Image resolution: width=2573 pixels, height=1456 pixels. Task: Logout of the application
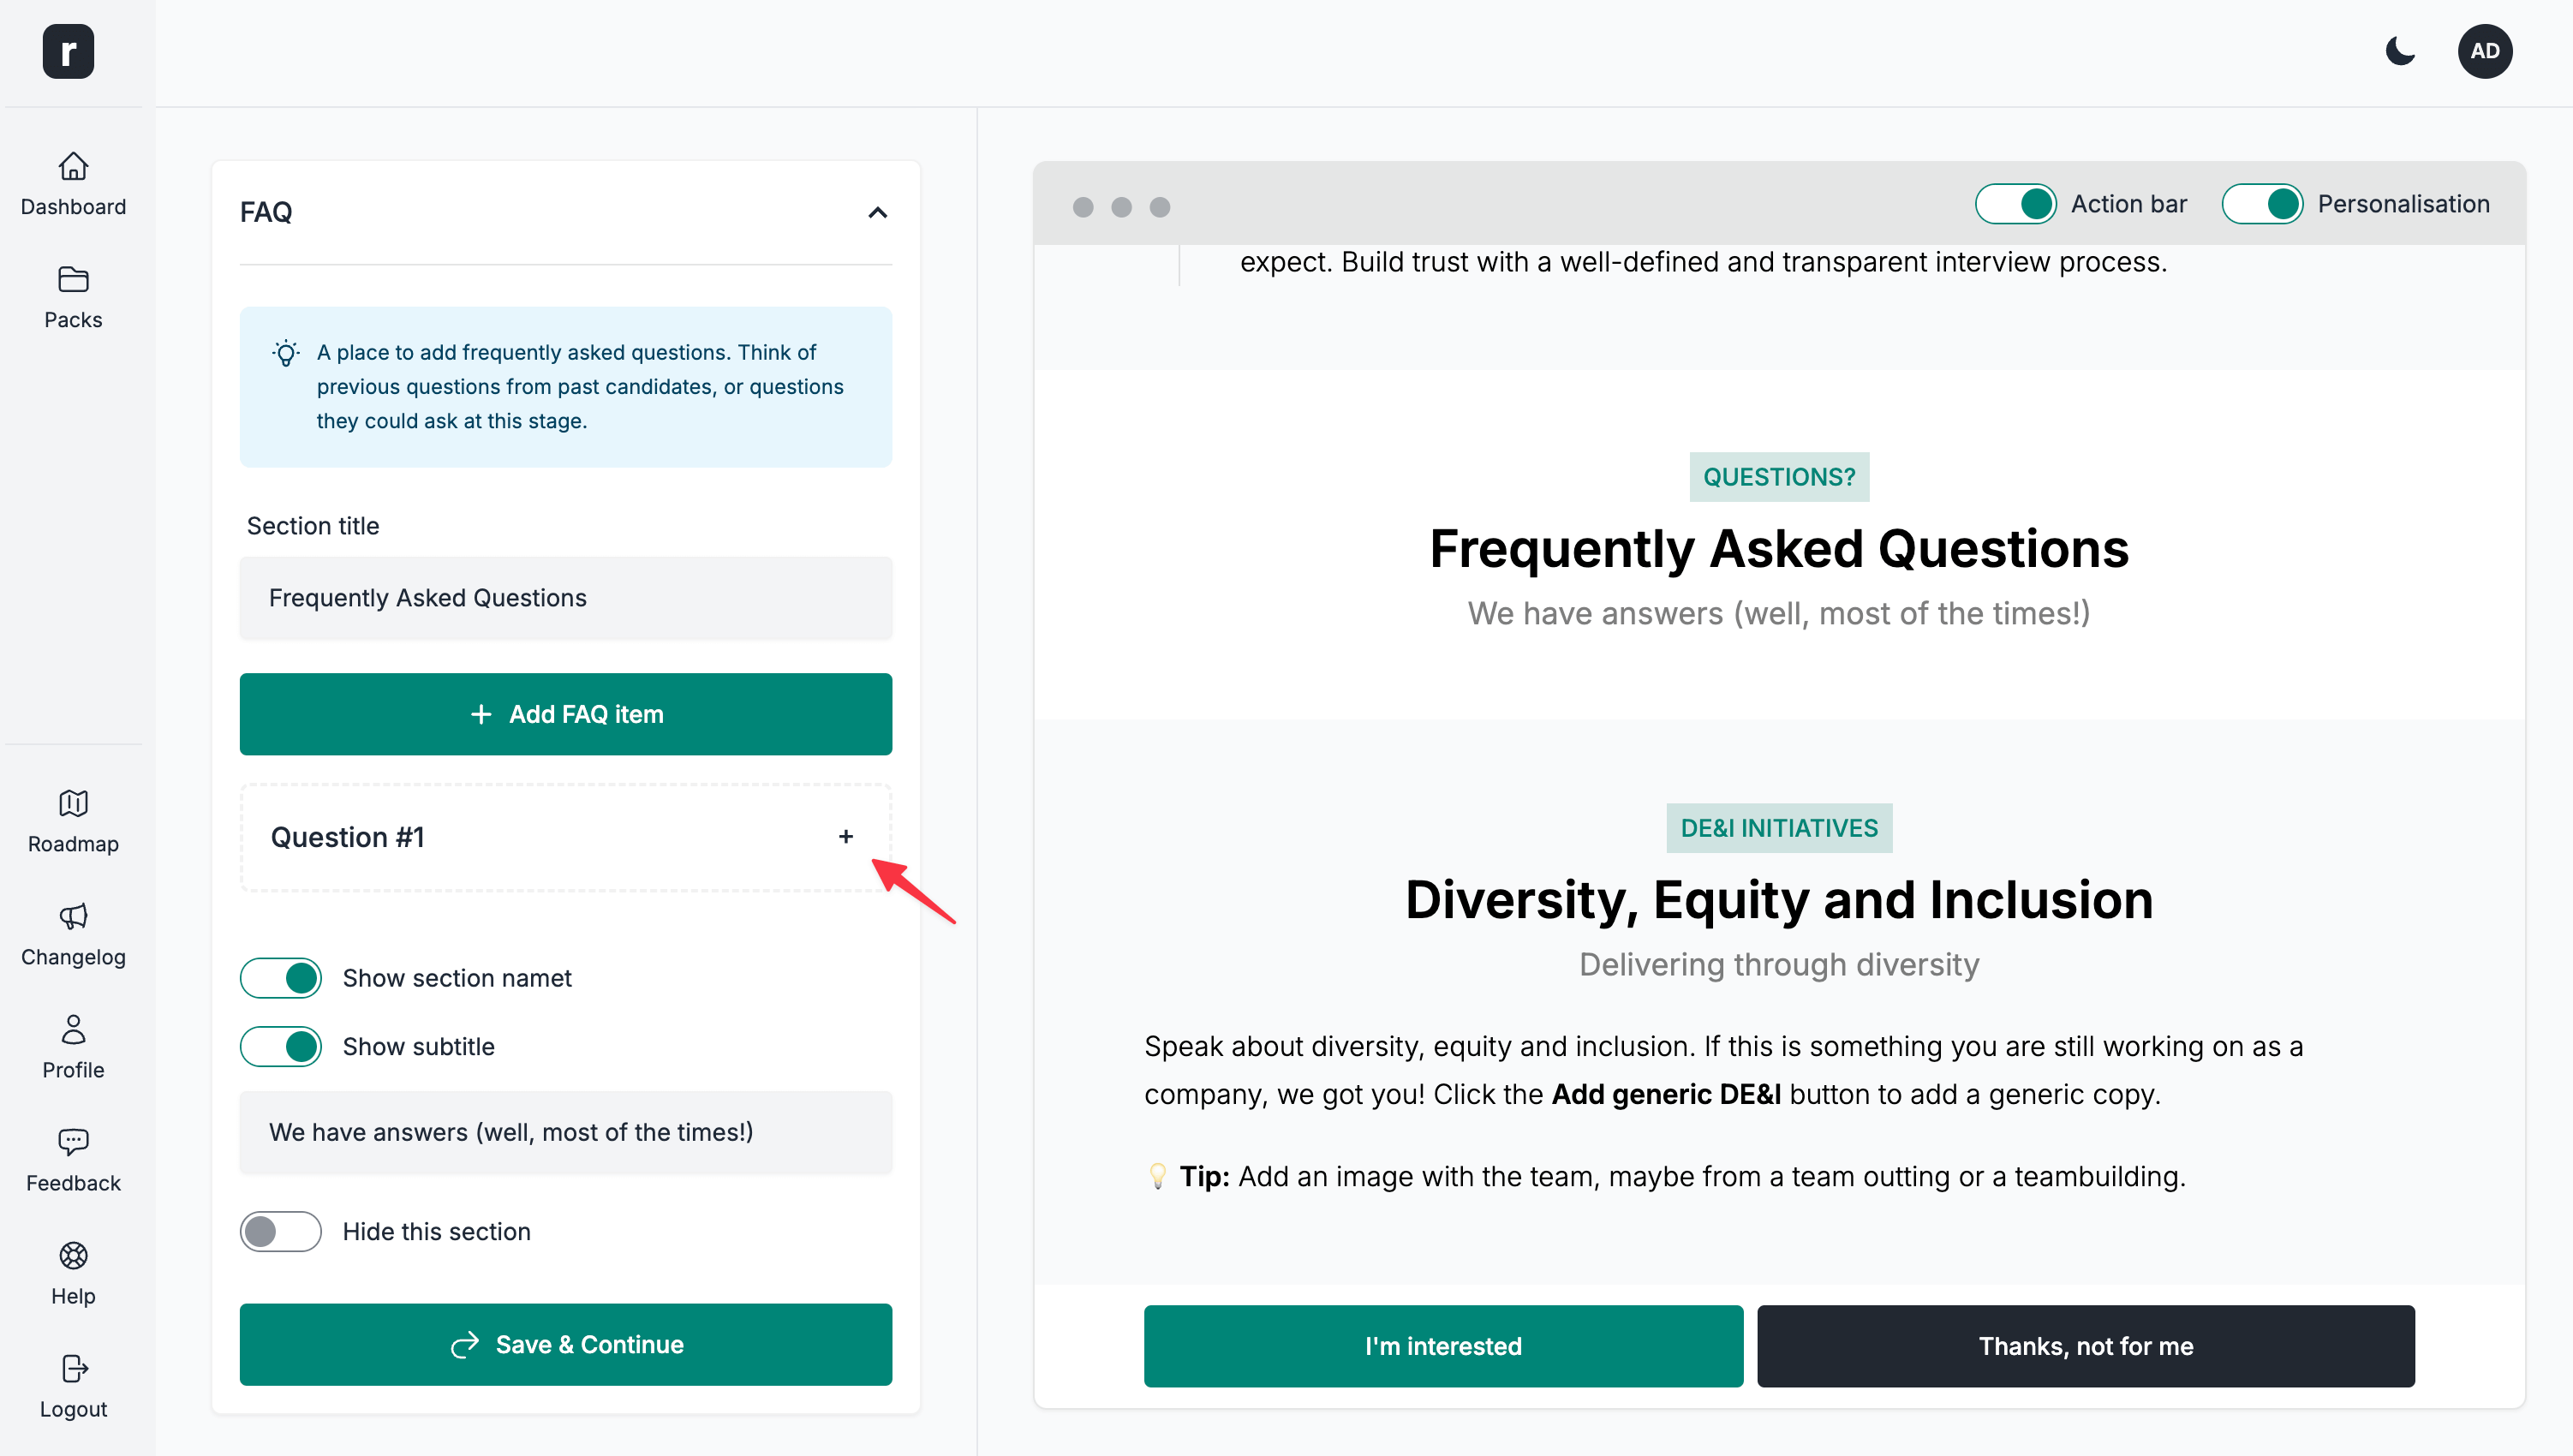[73, 1386]
